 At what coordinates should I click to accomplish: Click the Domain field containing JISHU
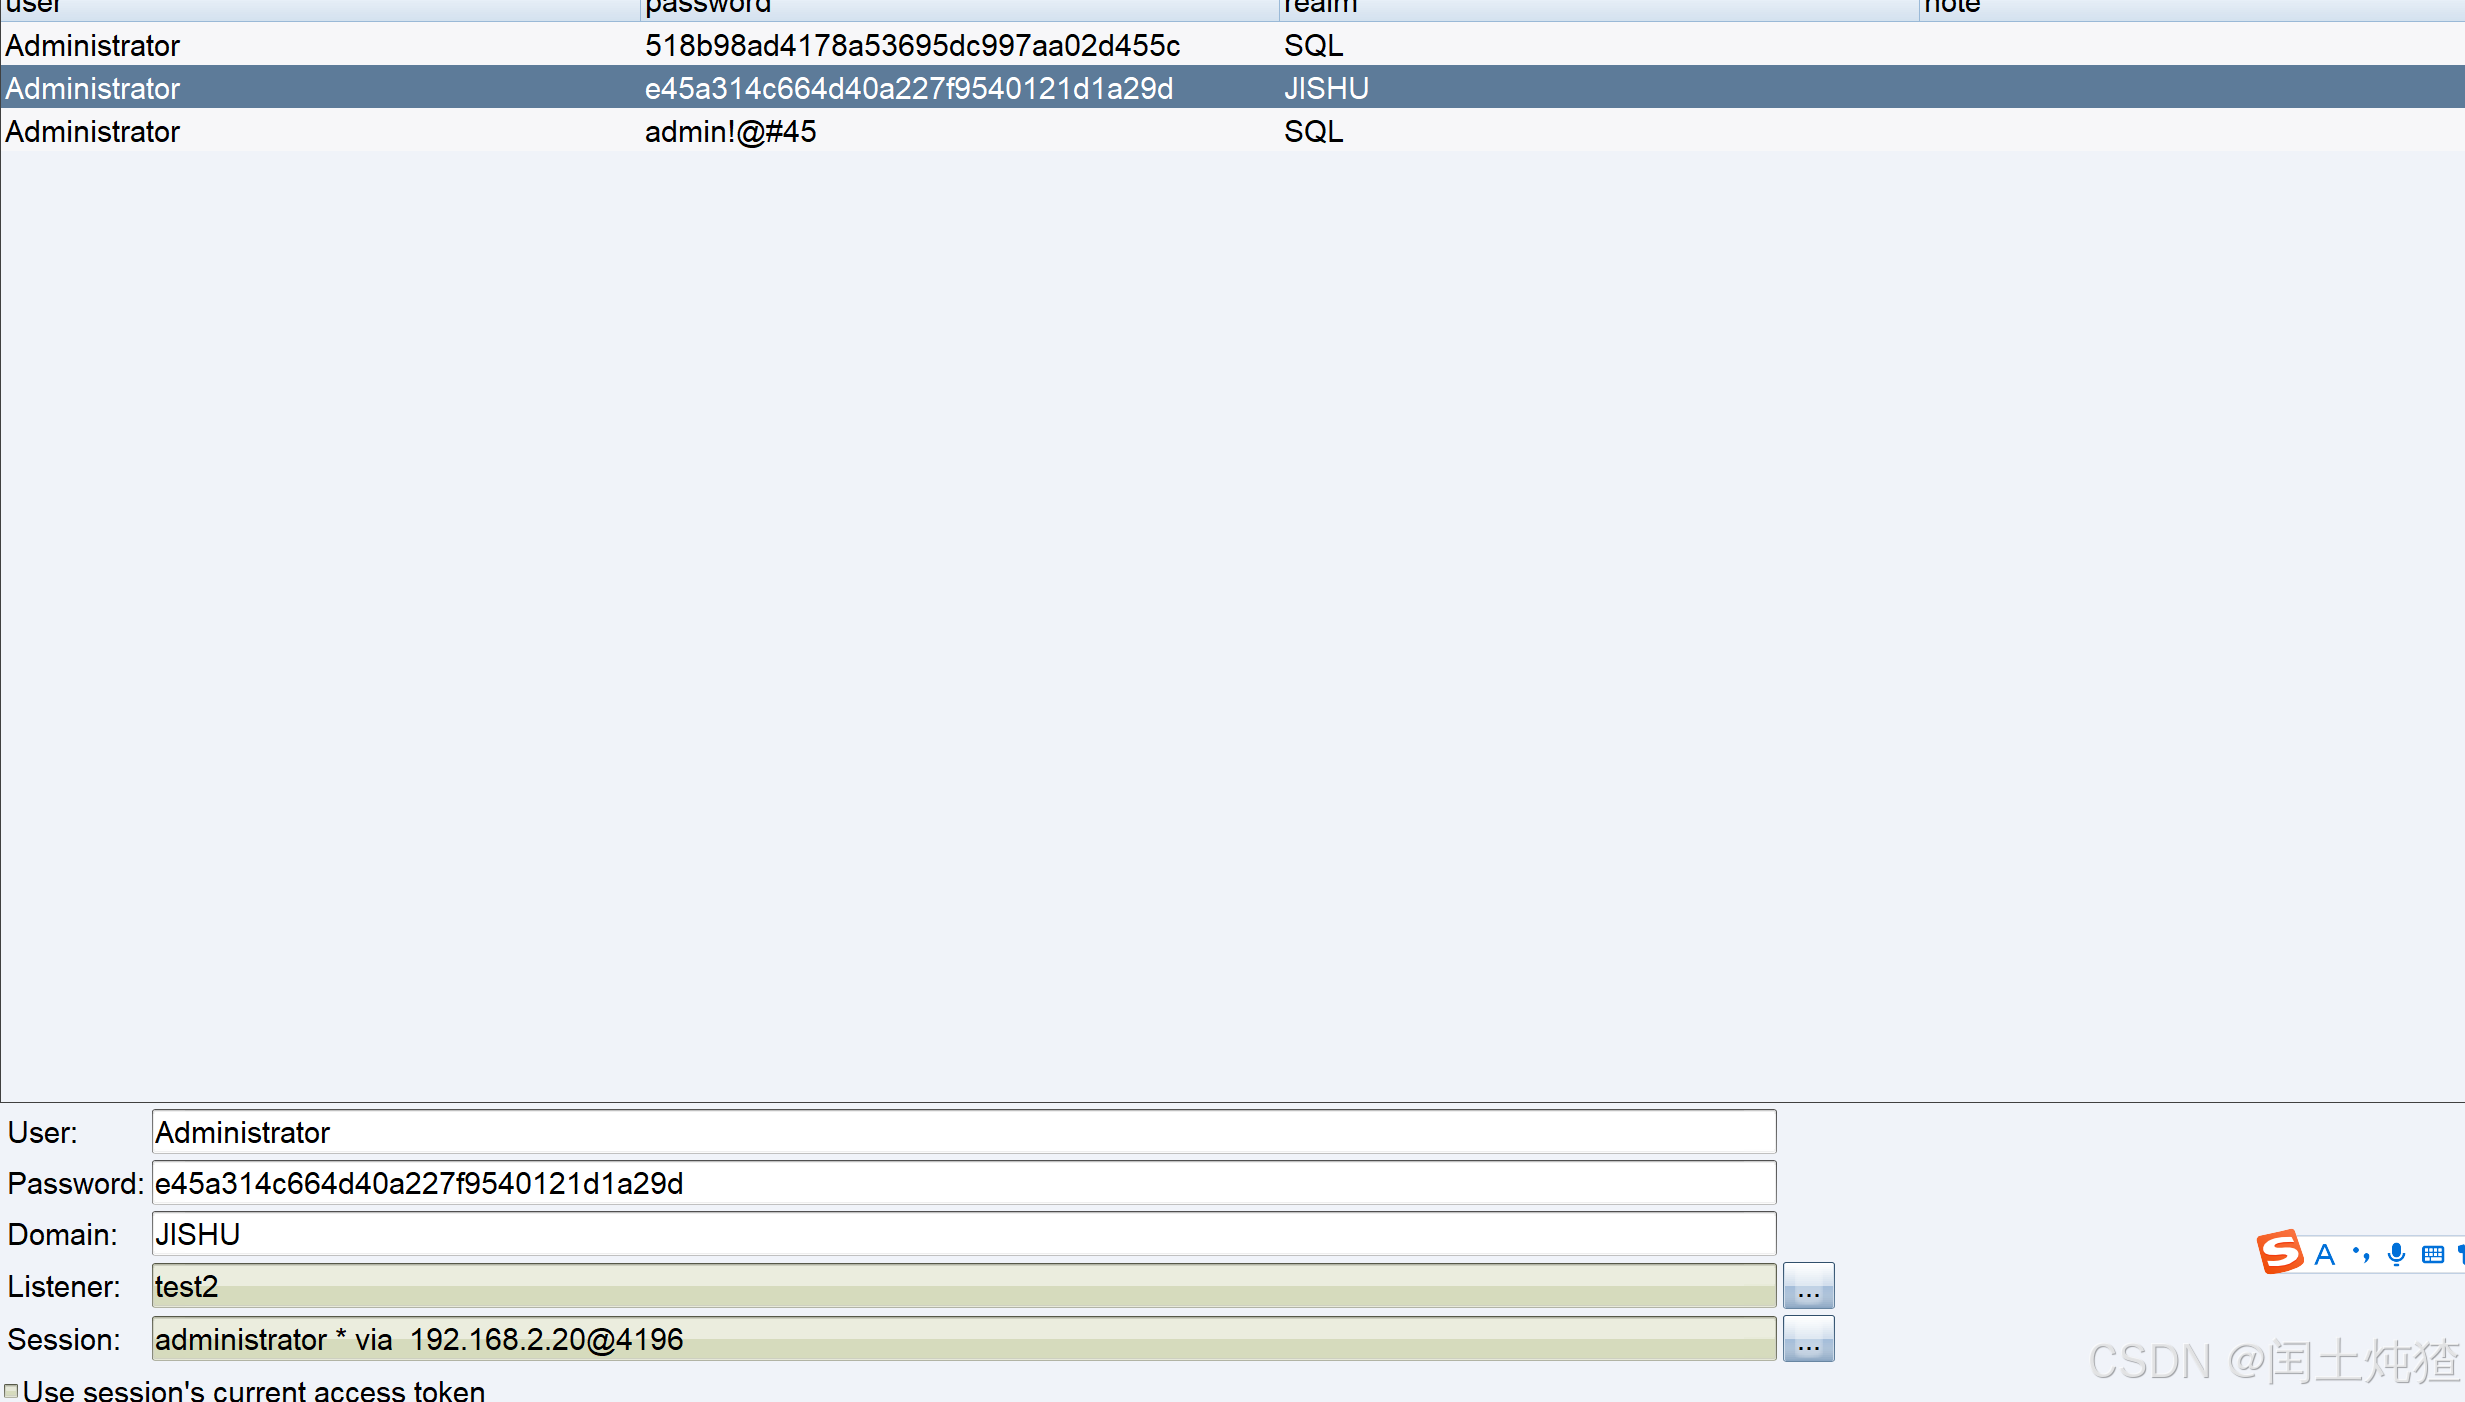pyautogui.click(x=963, y=1234)
